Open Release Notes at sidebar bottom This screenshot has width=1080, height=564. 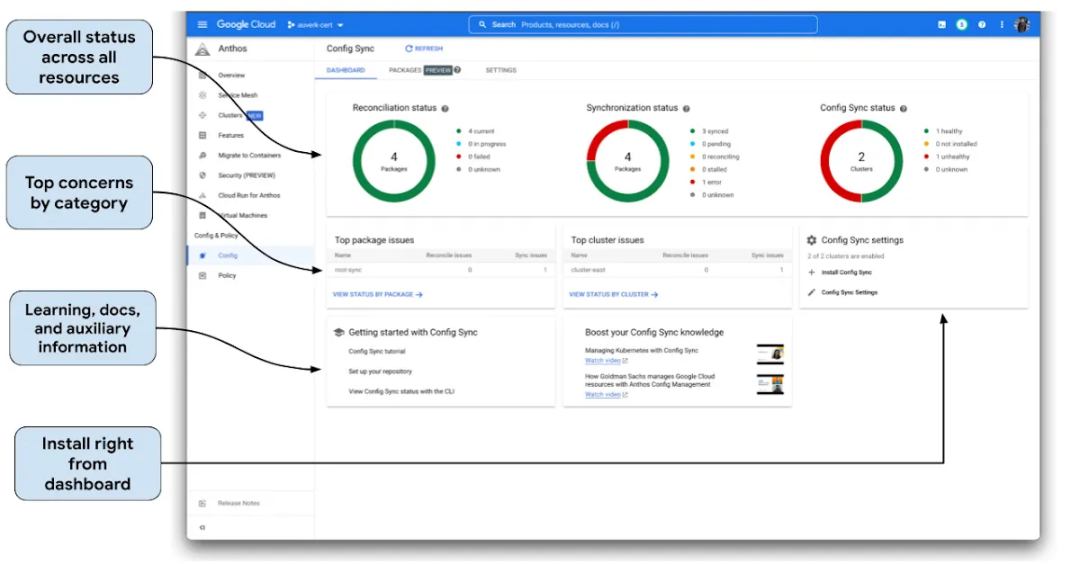tap(238, 503)
